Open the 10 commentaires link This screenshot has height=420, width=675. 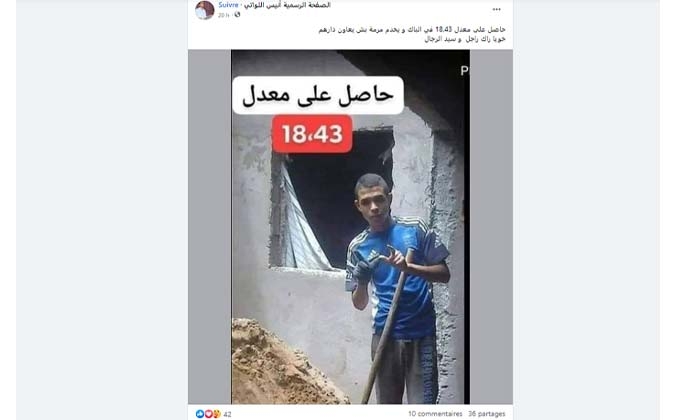[x=435, y=414]
